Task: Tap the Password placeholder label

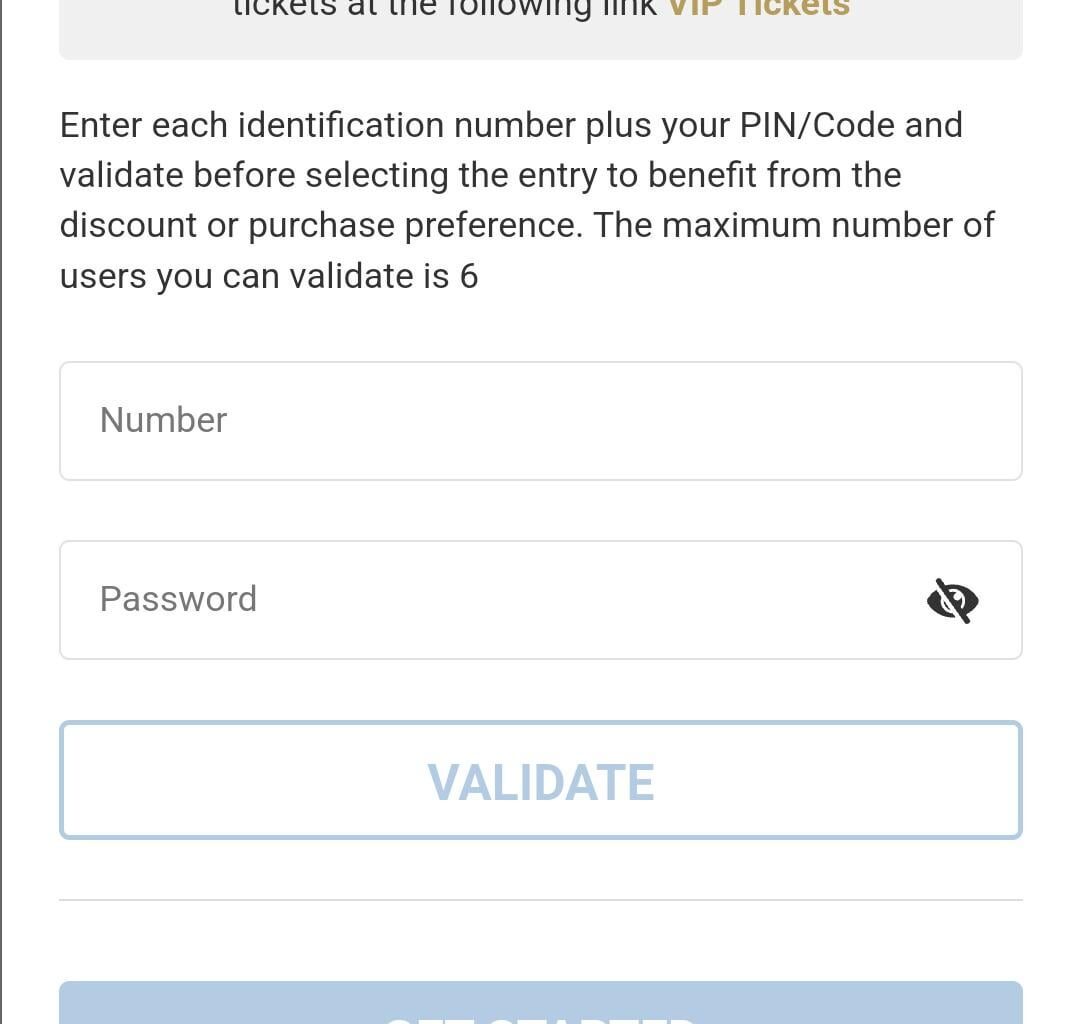Action: coord(178,599)
